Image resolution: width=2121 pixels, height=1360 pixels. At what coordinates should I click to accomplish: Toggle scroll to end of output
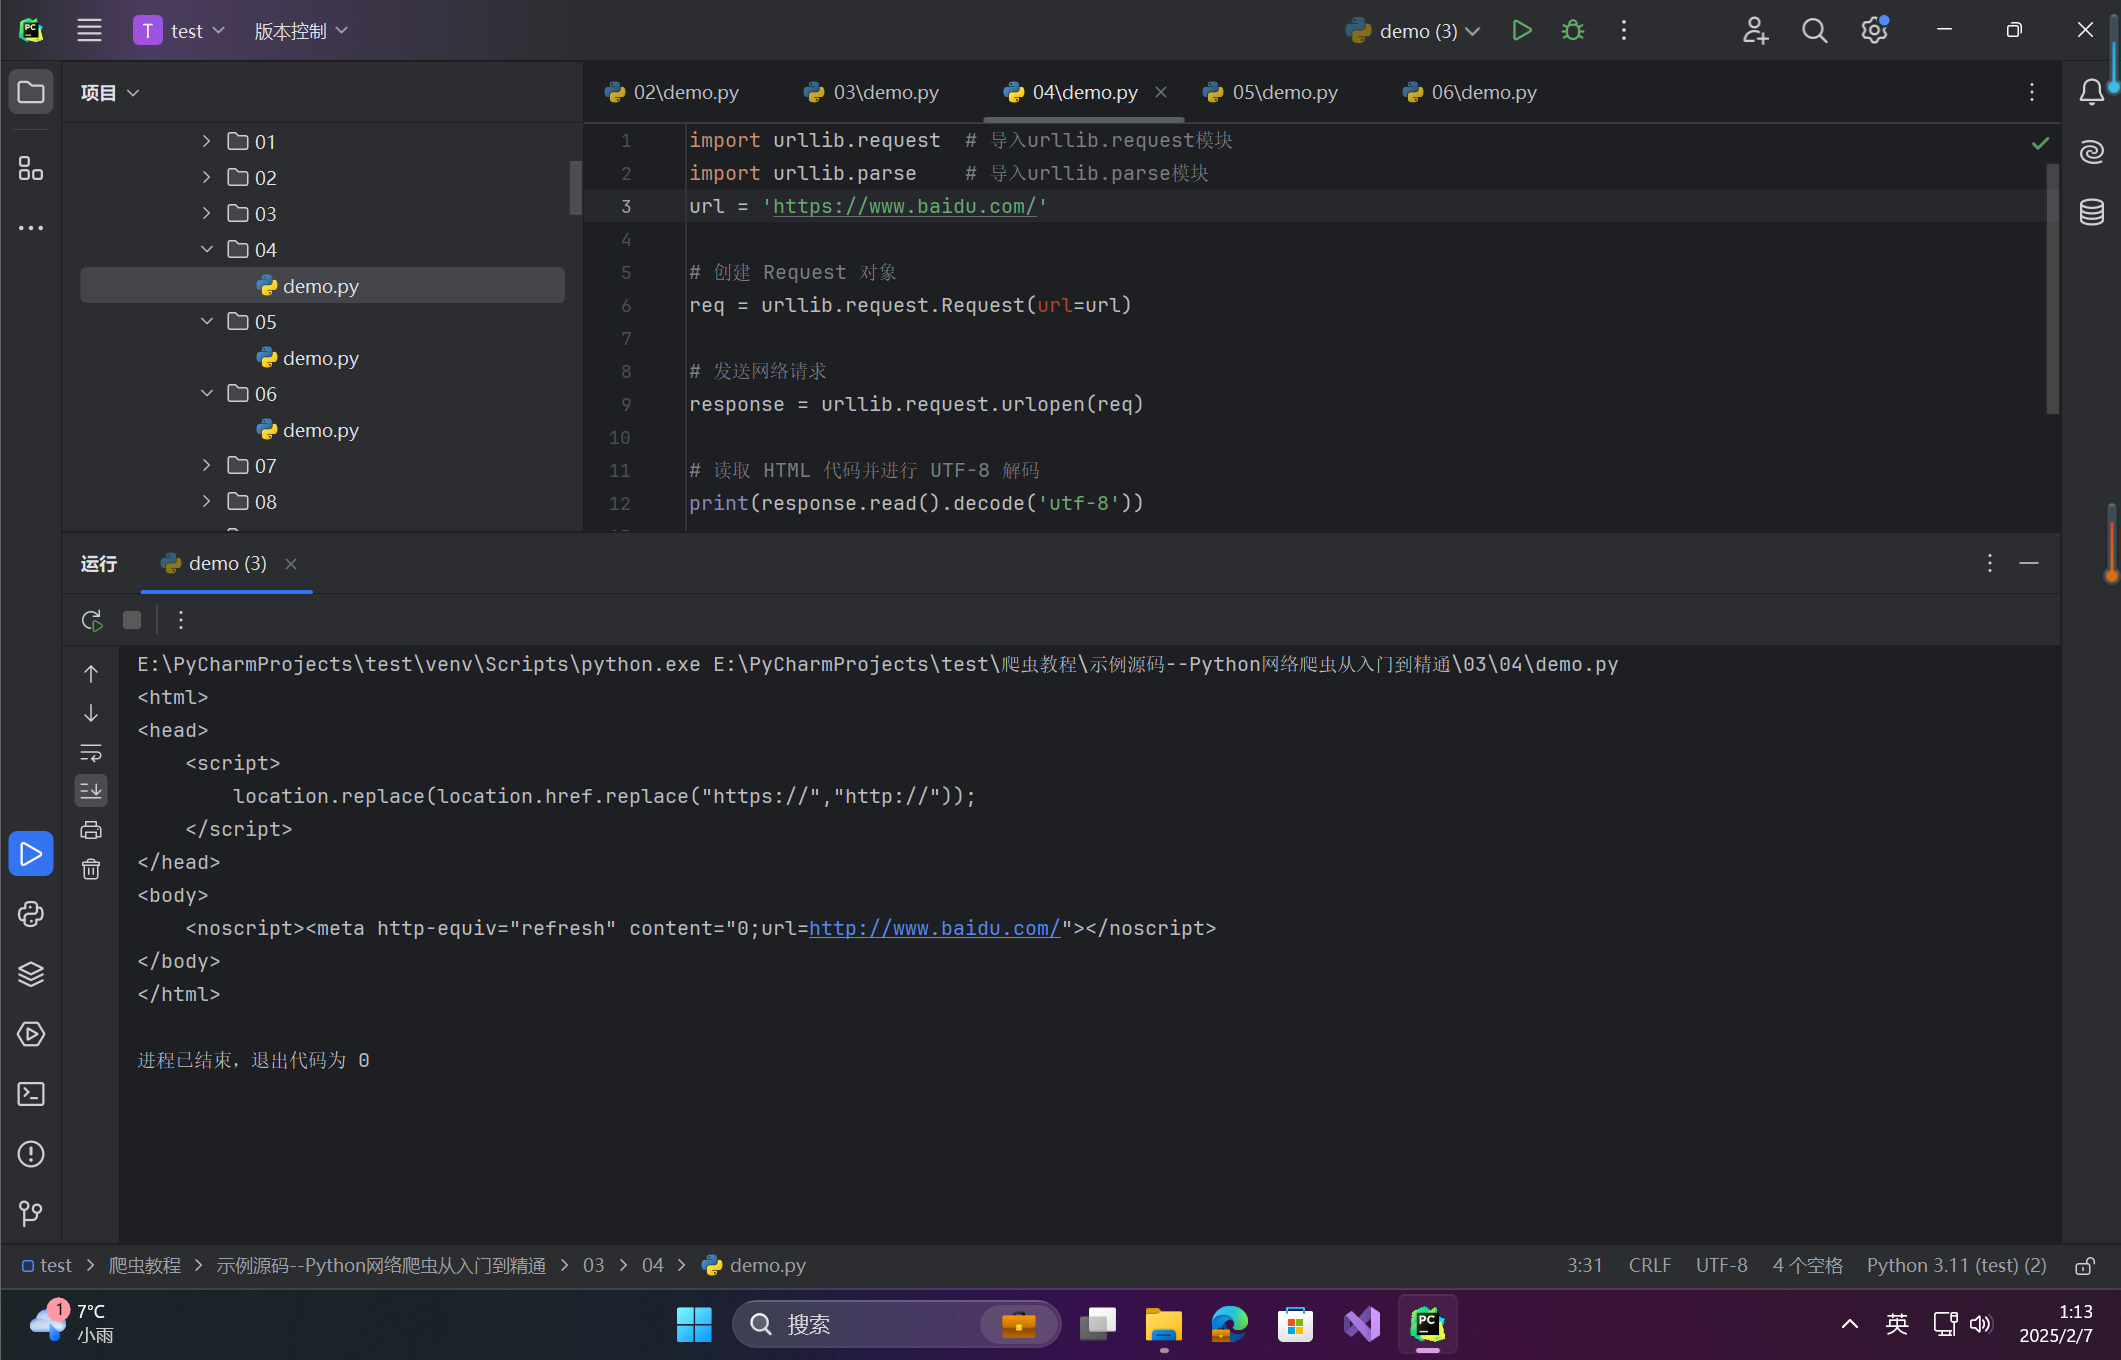click(x=91, y=791)
